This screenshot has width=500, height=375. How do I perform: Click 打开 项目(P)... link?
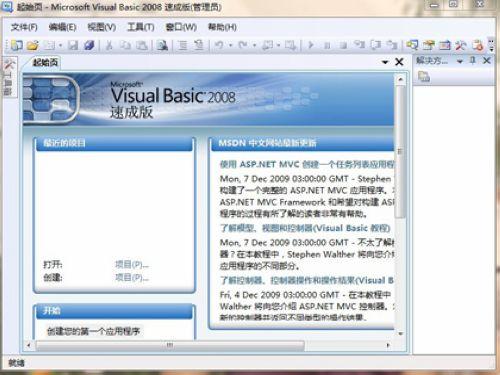coord(132,265)
